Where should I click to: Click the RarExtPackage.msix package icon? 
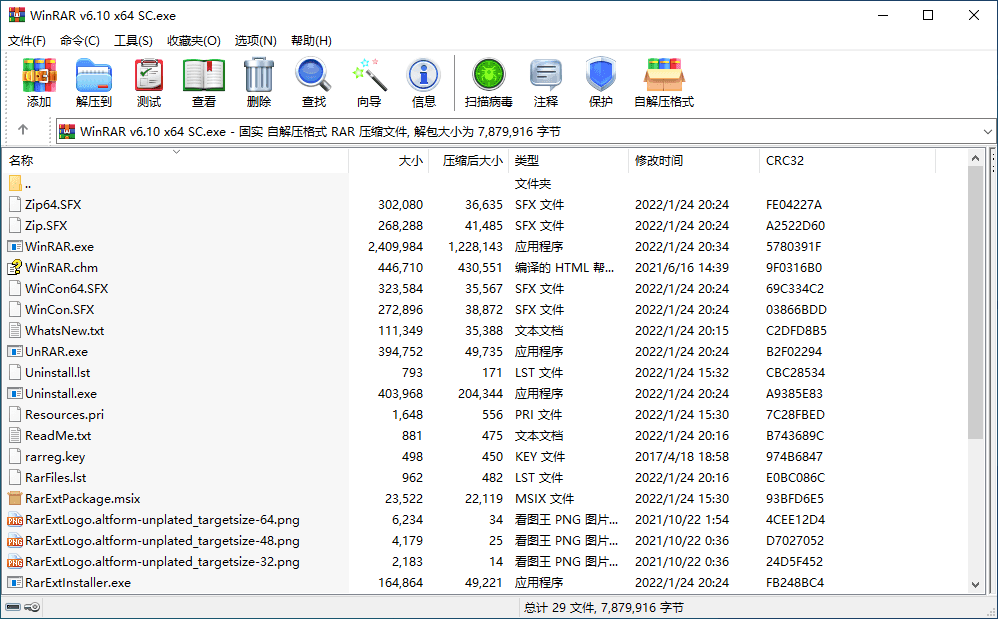point(15,498)
